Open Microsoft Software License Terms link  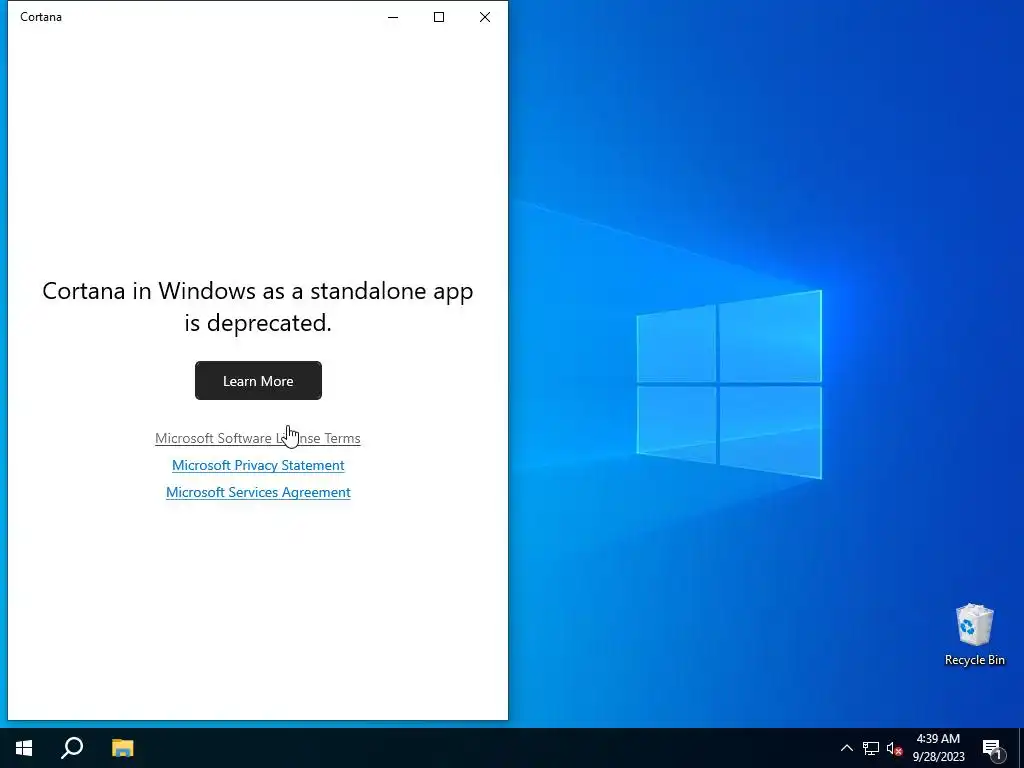pyautogui.click(x=257, y=438)
